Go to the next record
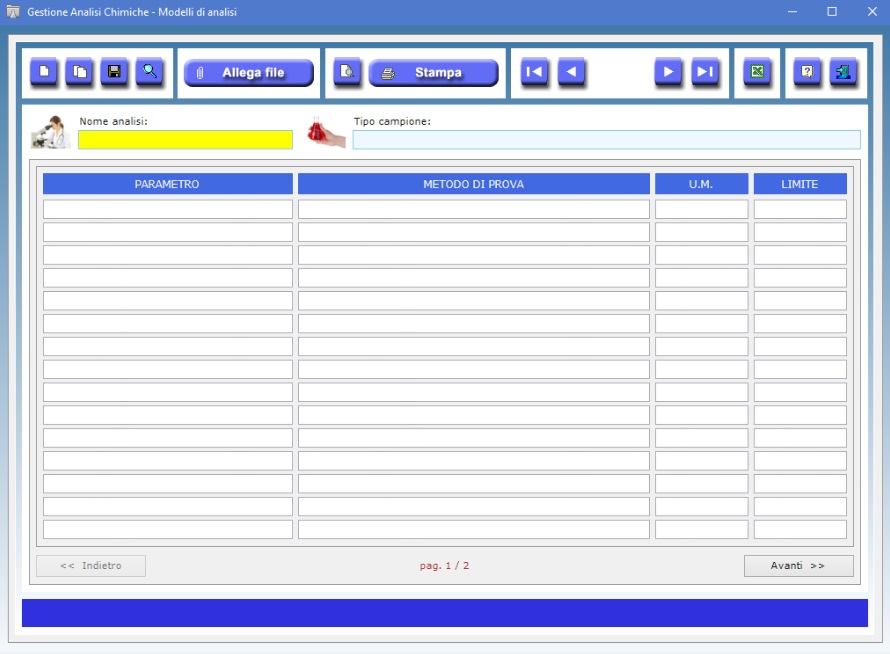 (668, 72)
